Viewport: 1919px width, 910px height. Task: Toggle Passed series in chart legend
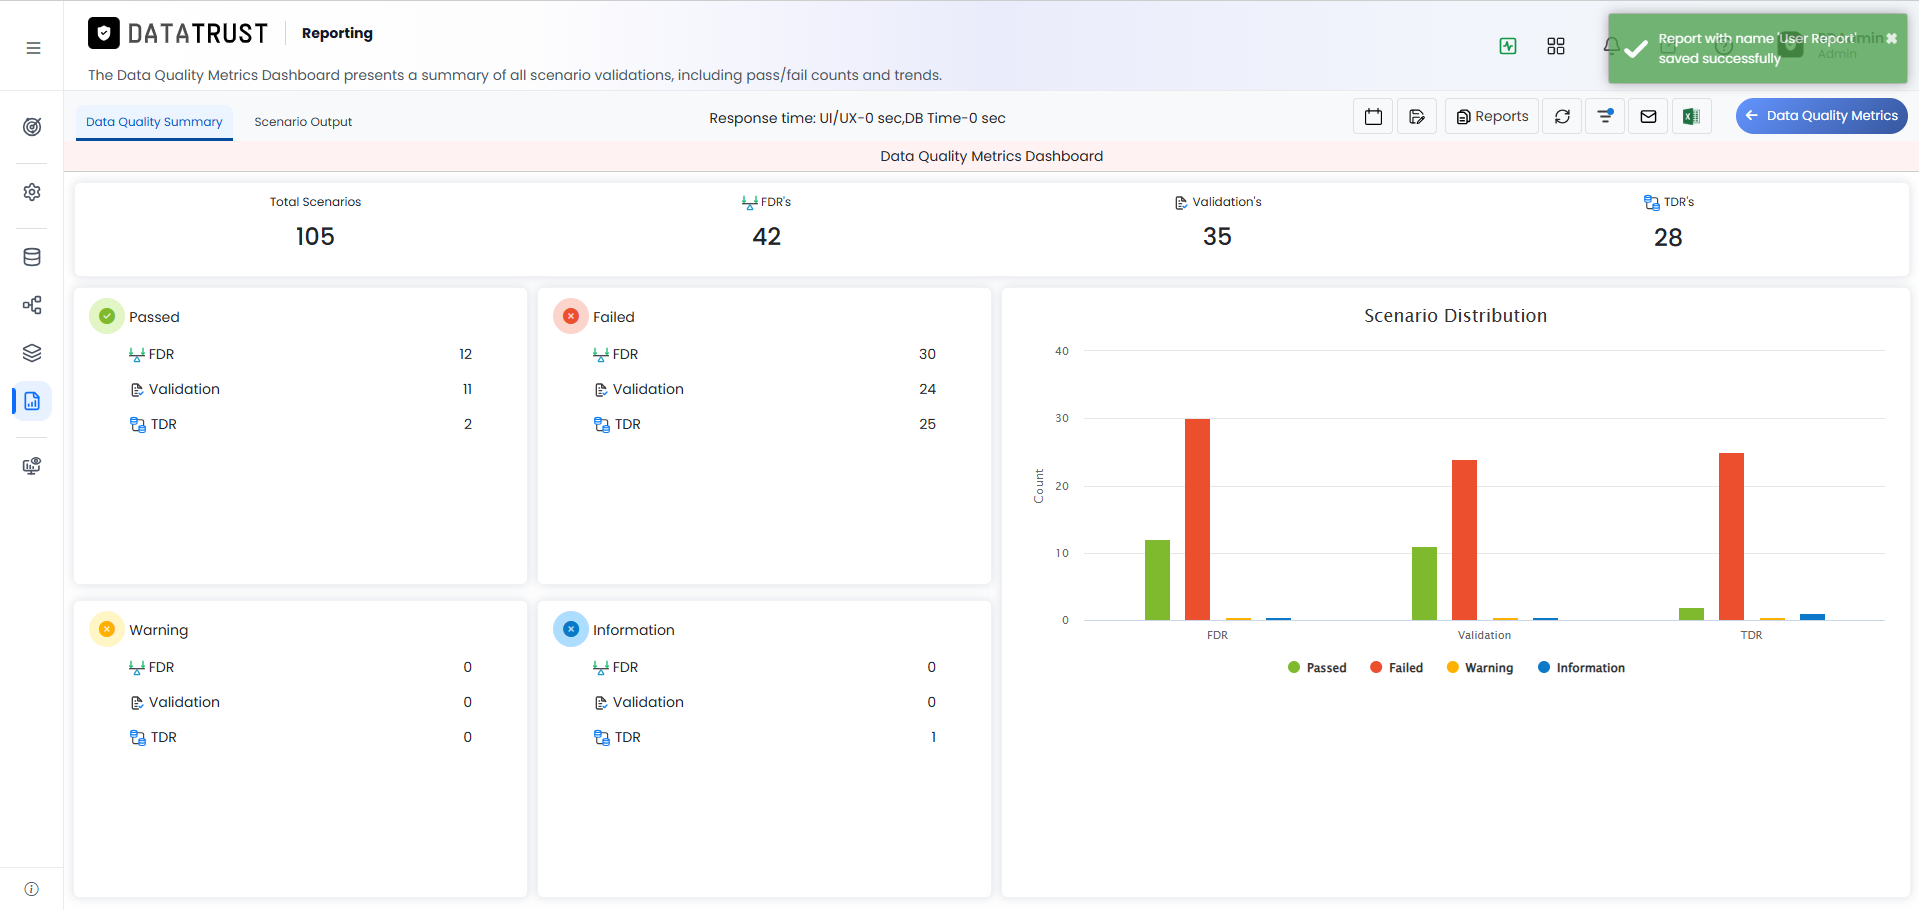1317,668
